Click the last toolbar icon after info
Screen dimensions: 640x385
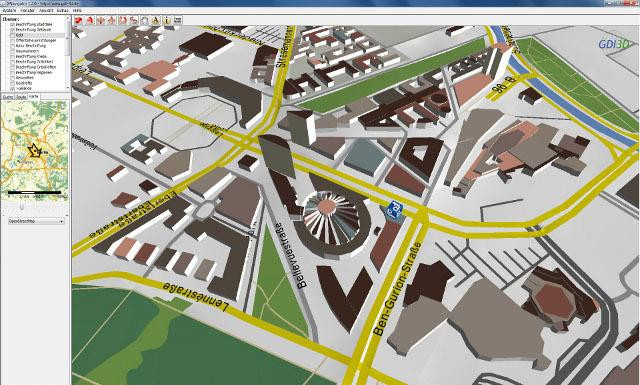pos(178,20)
